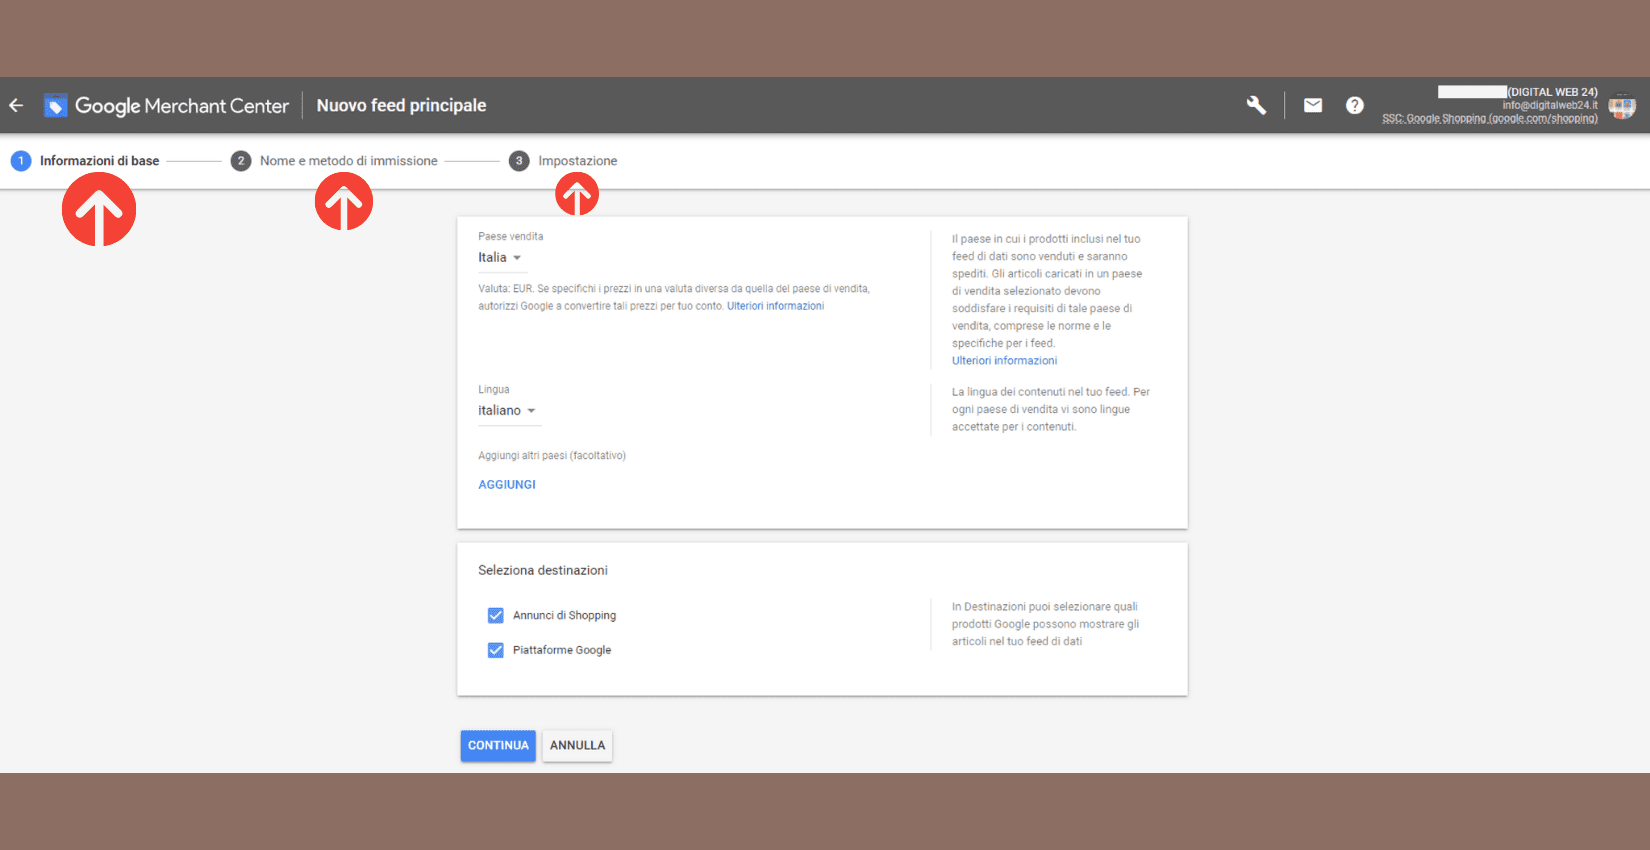Click the Piattaforme Google label

(562, 650)
